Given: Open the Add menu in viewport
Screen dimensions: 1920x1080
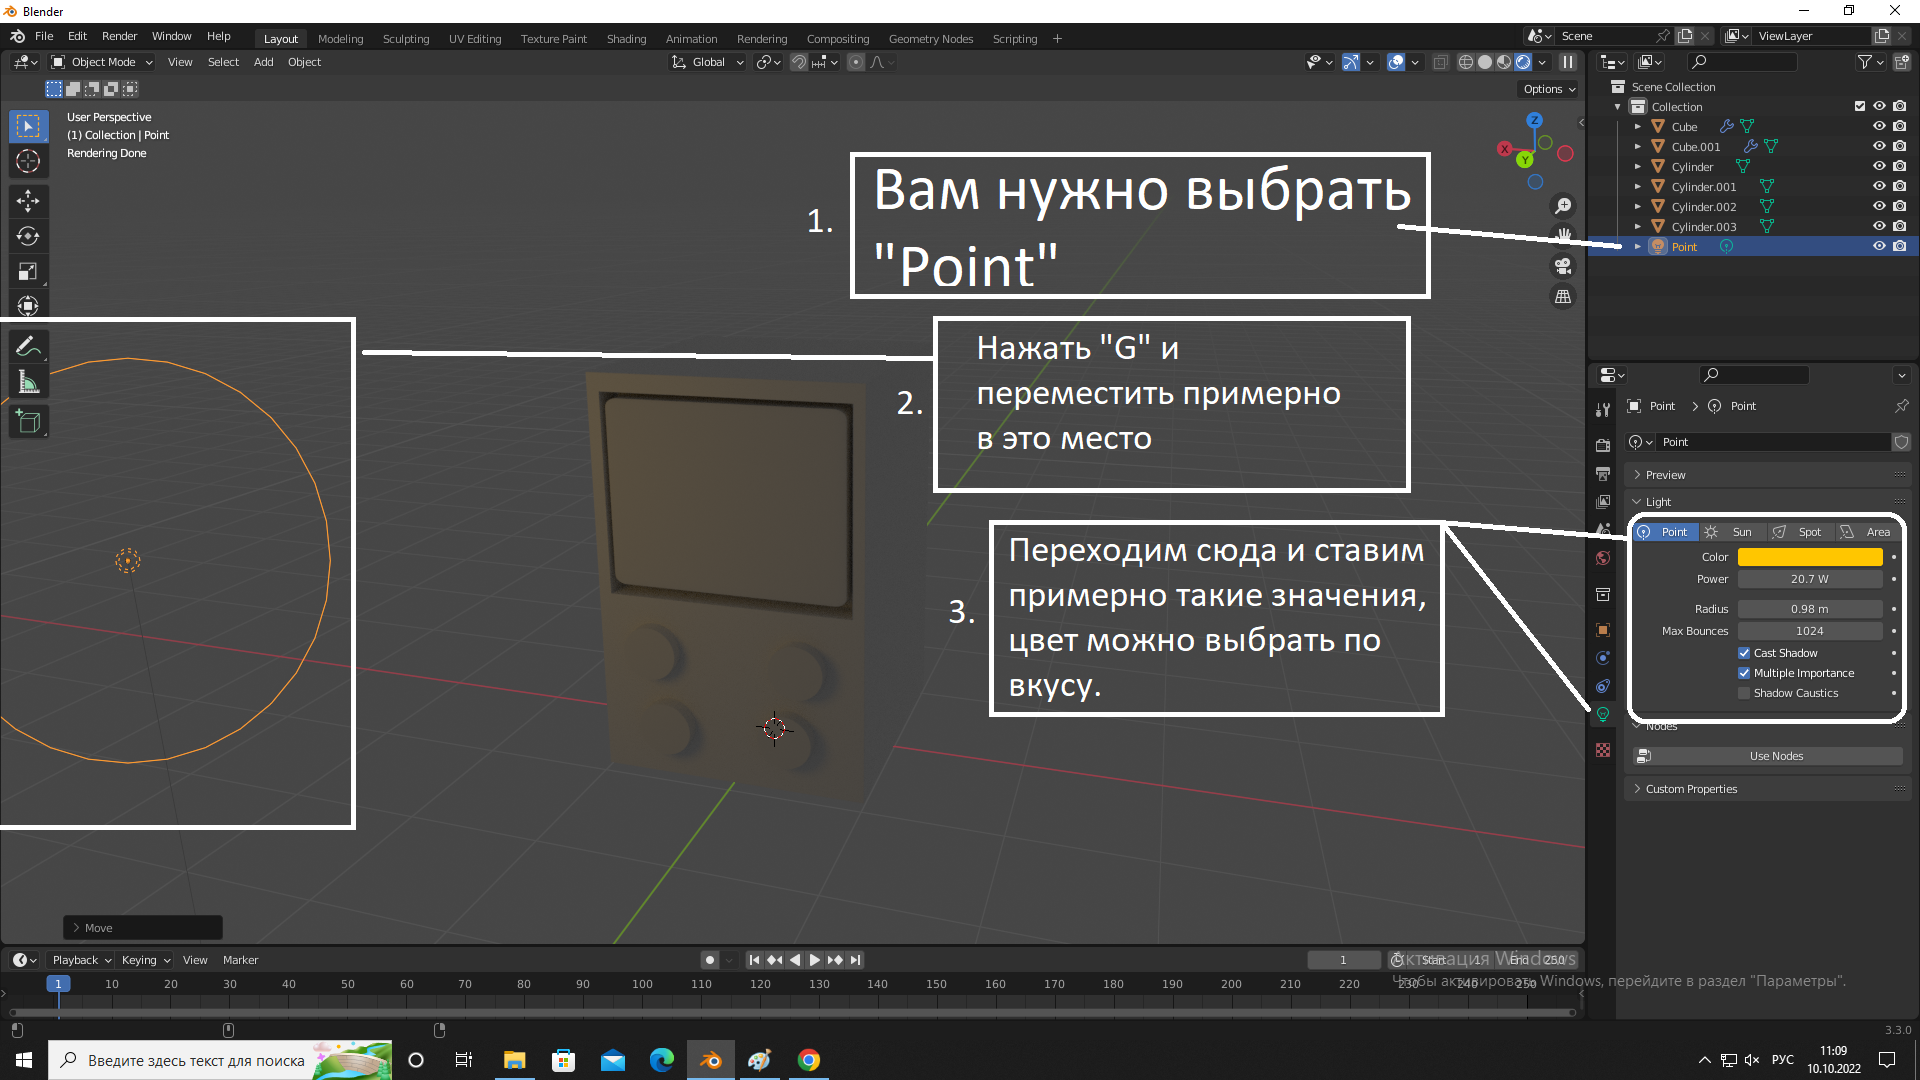Looking at the screenshot, I should click(263, 62).
